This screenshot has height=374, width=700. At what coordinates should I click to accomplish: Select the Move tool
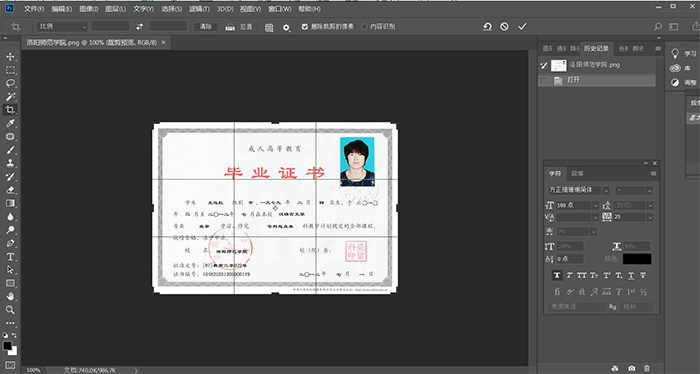(10, 57)
